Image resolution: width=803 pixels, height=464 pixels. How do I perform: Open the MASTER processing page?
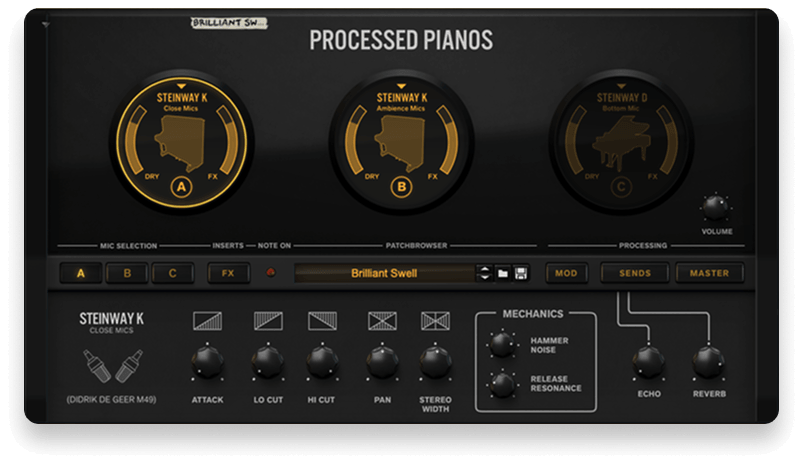[x=709, y=273]
